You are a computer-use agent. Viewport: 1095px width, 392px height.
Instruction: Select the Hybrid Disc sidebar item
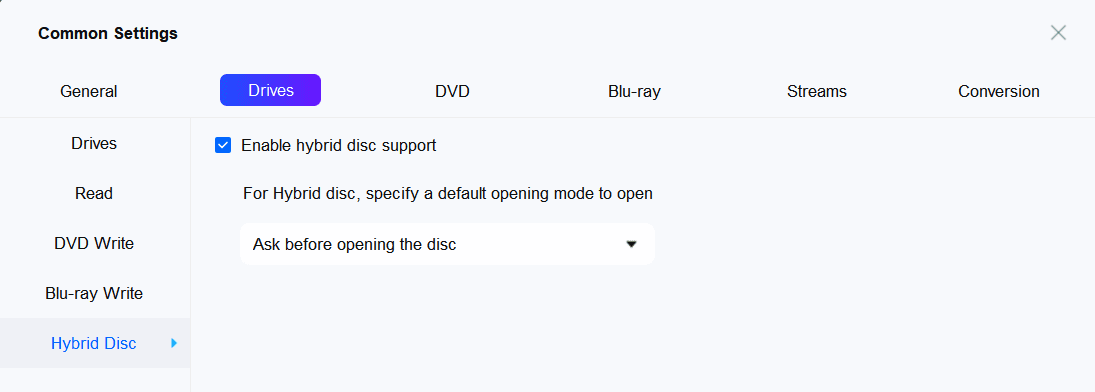[x=94, y=343]
